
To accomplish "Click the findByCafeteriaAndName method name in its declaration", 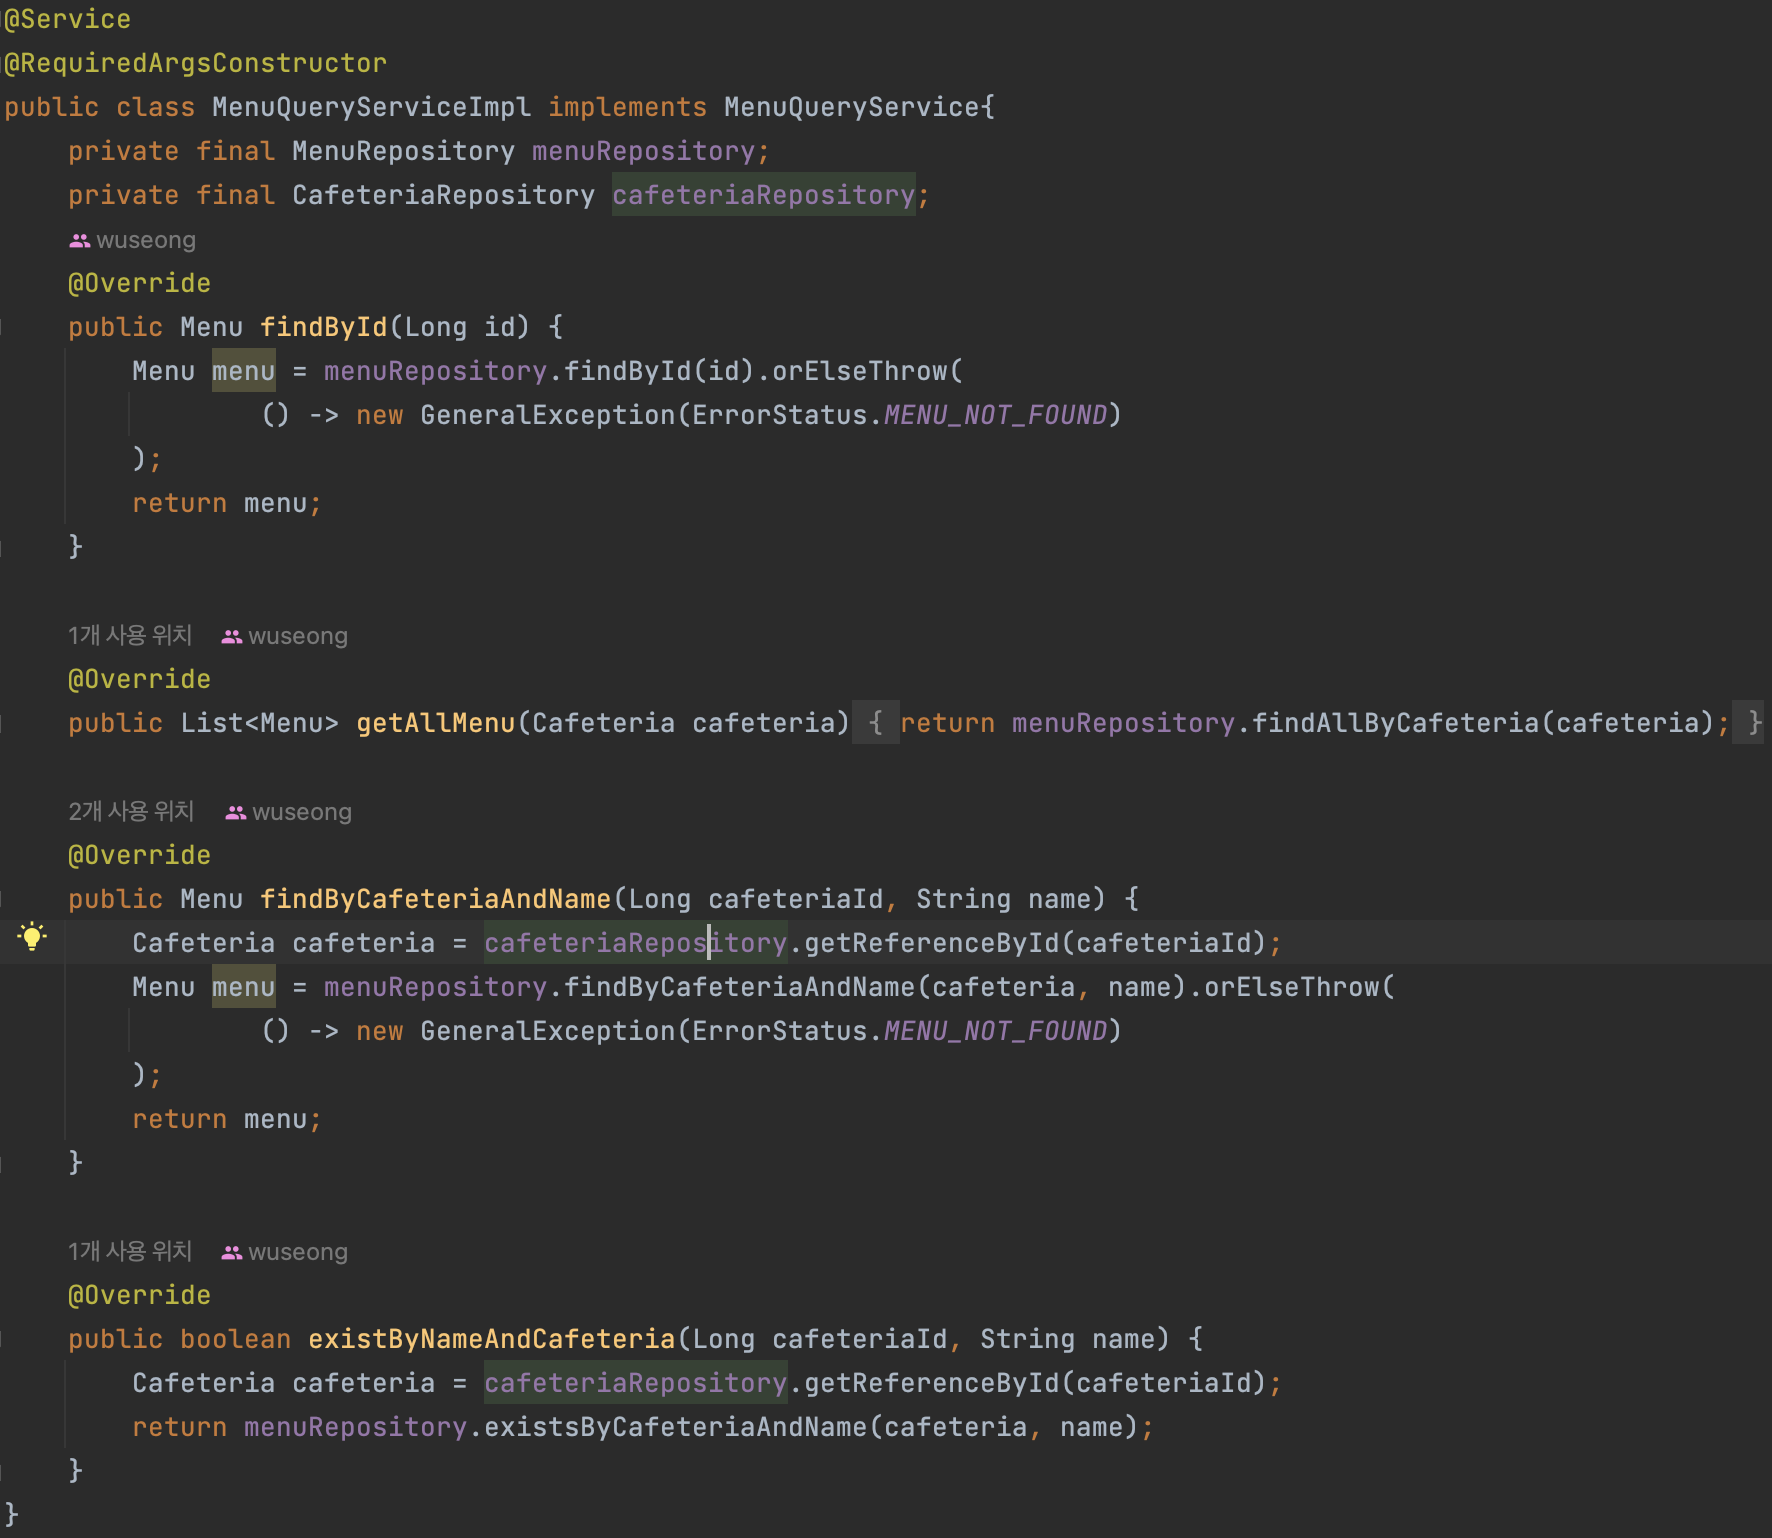I will click(x=435, y=900).
